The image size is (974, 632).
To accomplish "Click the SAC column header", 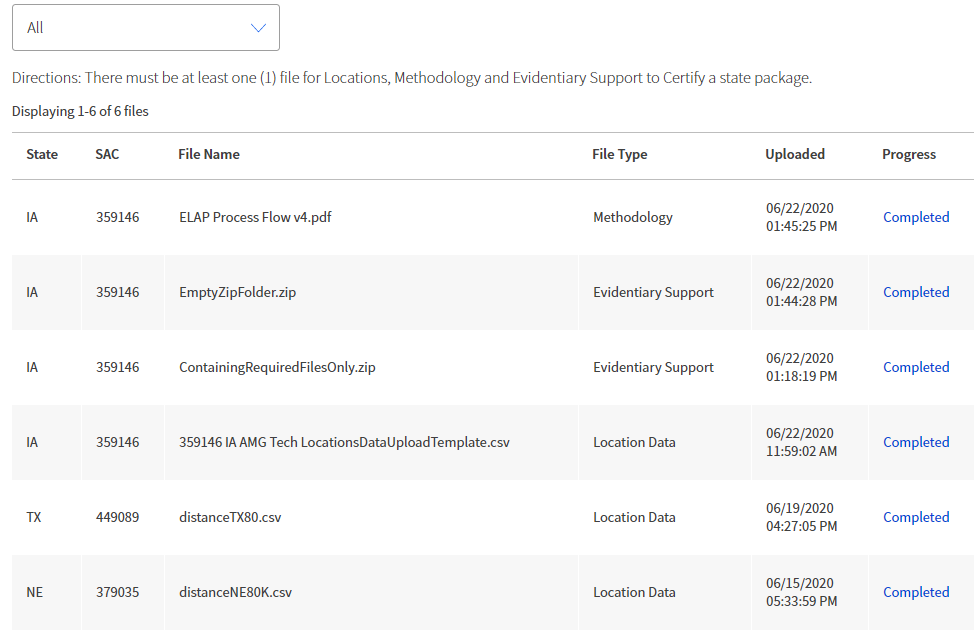I will point(107,154).
